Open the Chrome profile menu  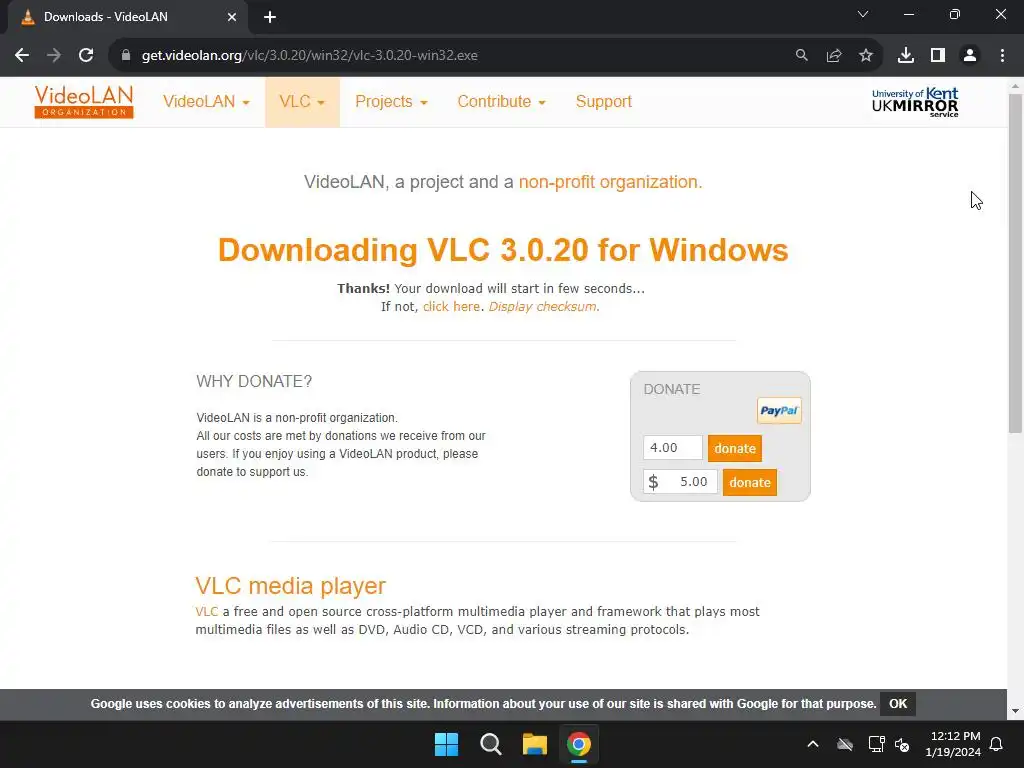click(x=970, y=56)
